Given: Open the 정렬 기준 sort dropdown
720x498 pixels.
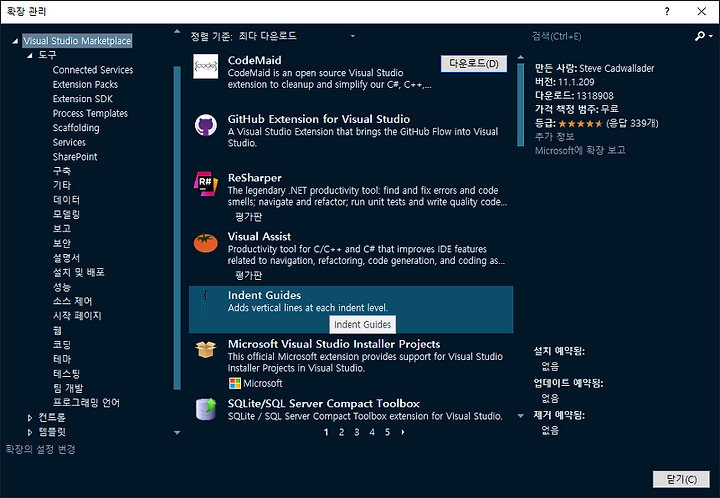Looking at the screenshot, I should pos(352,36).
